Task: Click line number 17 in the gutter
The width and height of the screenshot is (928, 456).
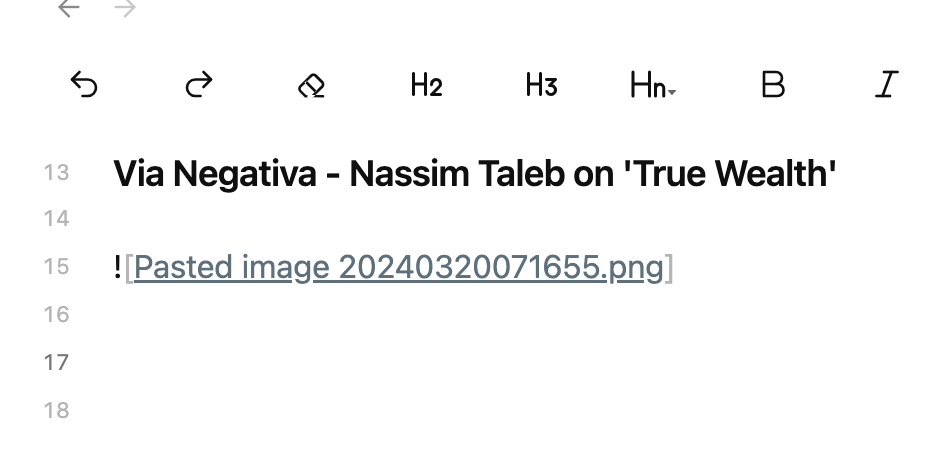Action: tap(56, 362)
